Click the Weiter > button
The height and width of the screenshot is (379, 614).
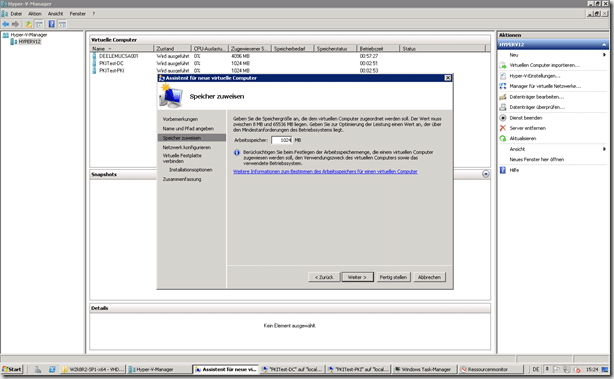357,277
